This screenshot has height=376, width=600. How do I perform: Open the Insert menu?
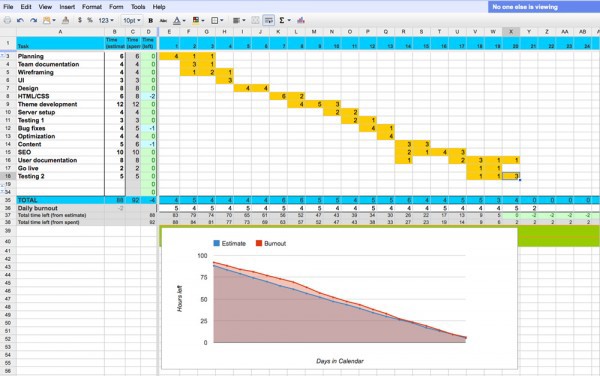67,7
